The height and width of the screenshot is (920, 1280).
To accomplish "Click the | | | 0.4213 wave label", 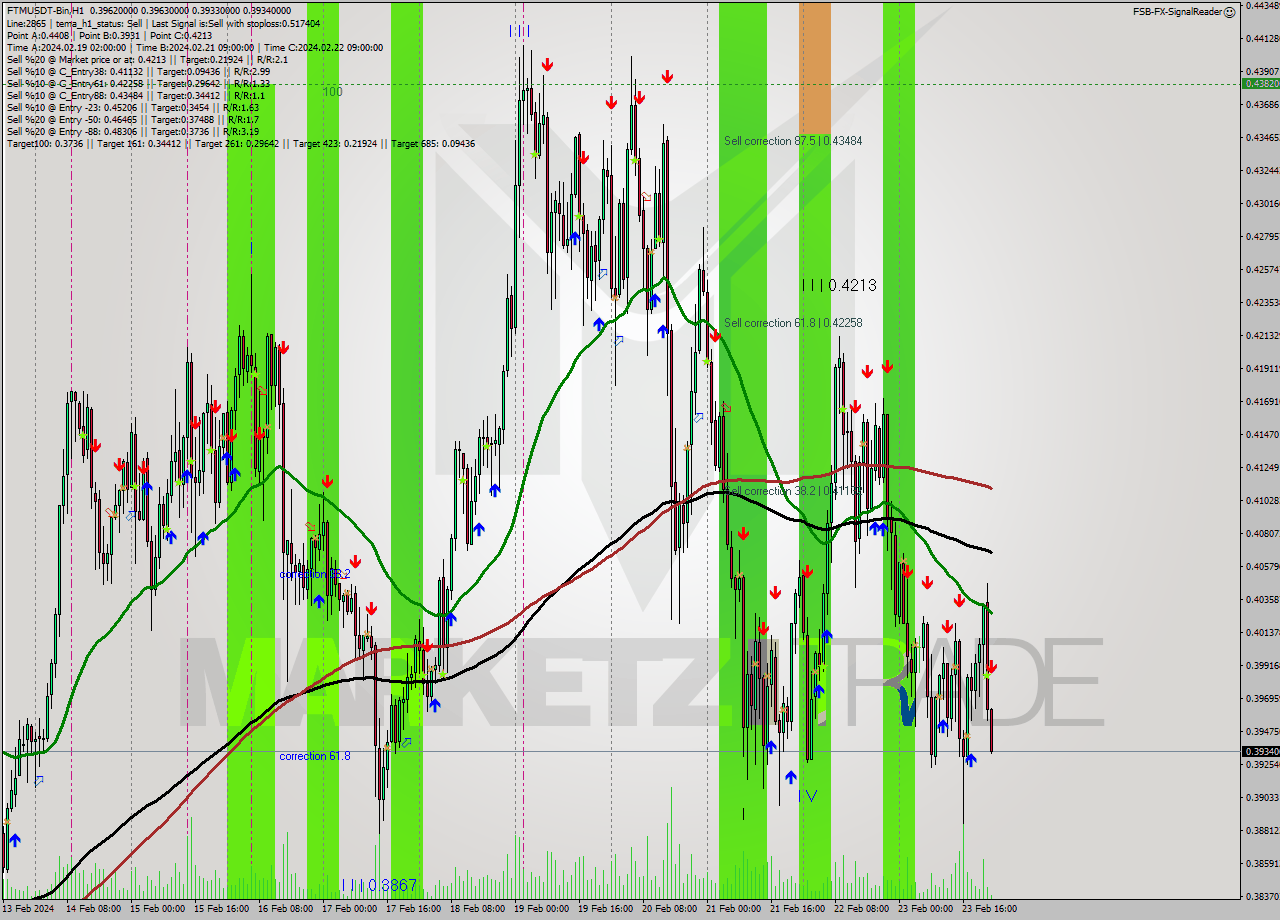I will pyautogui.click(x=839, y=285).
